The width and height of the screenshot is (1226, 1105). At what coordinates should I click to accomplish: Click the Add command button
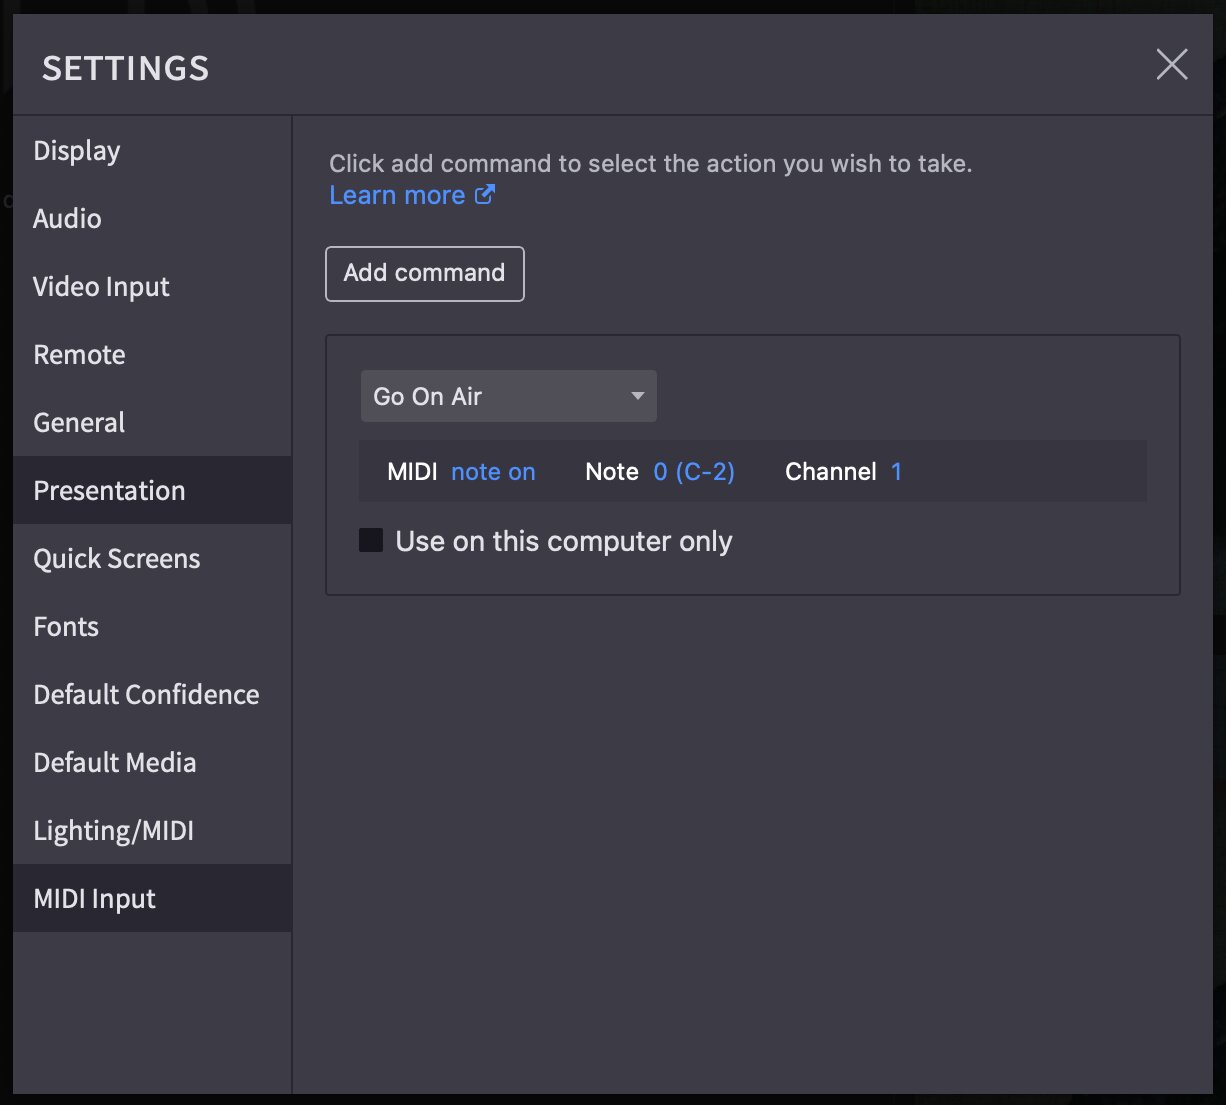[425, 273]
